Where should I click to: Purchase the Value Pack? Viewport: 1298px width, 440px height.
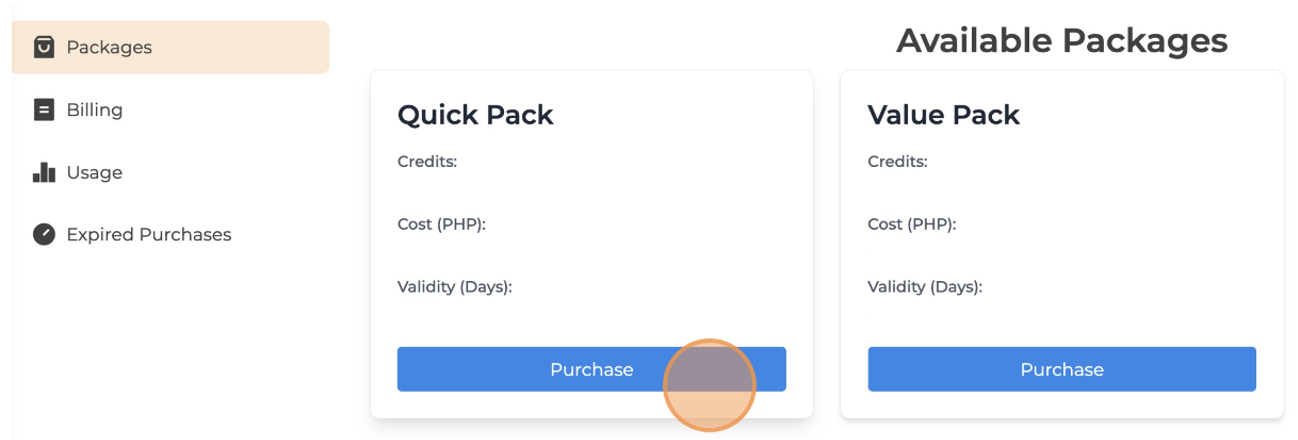tap(1061, 369)
